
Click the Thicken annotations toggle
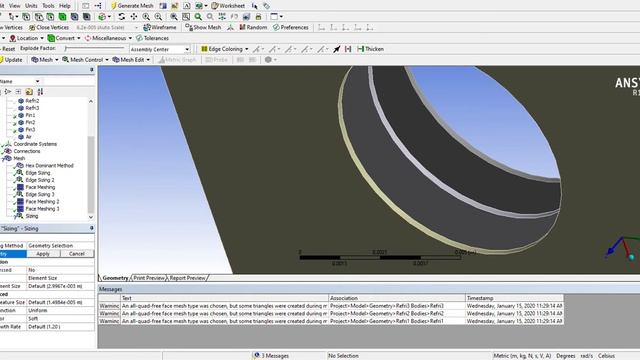click(370, 49)
